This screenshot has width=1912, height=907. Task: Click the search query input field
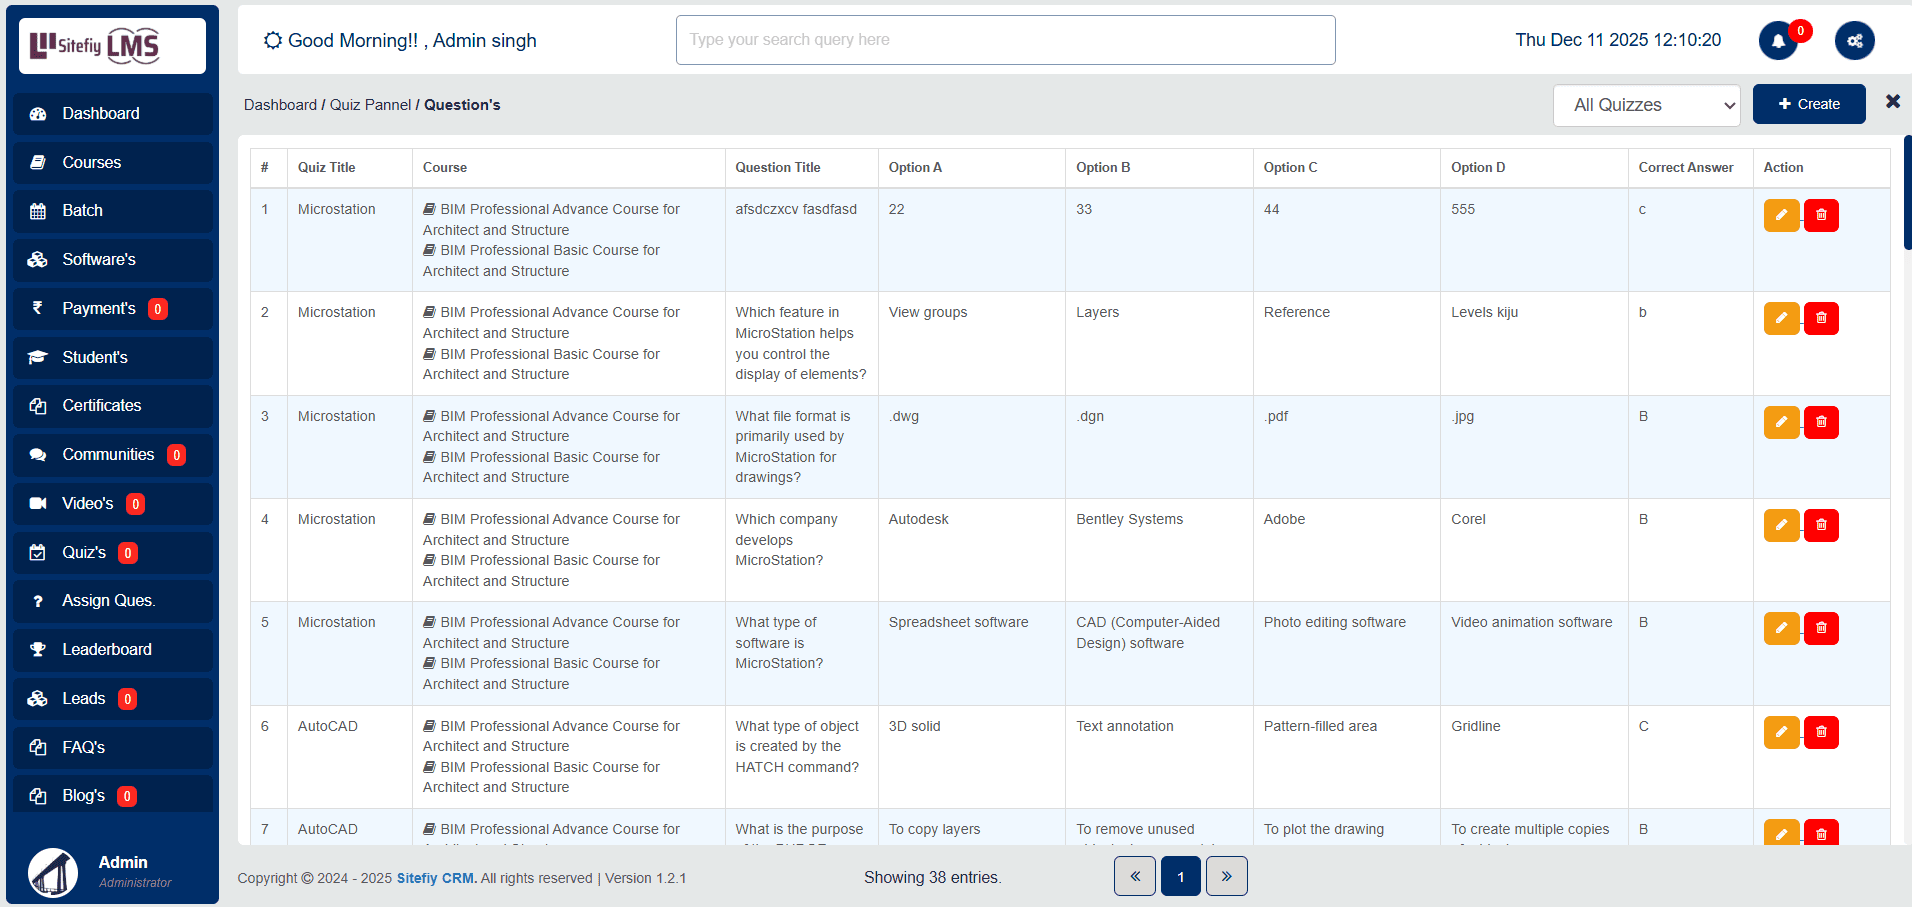click(1005, 40)
